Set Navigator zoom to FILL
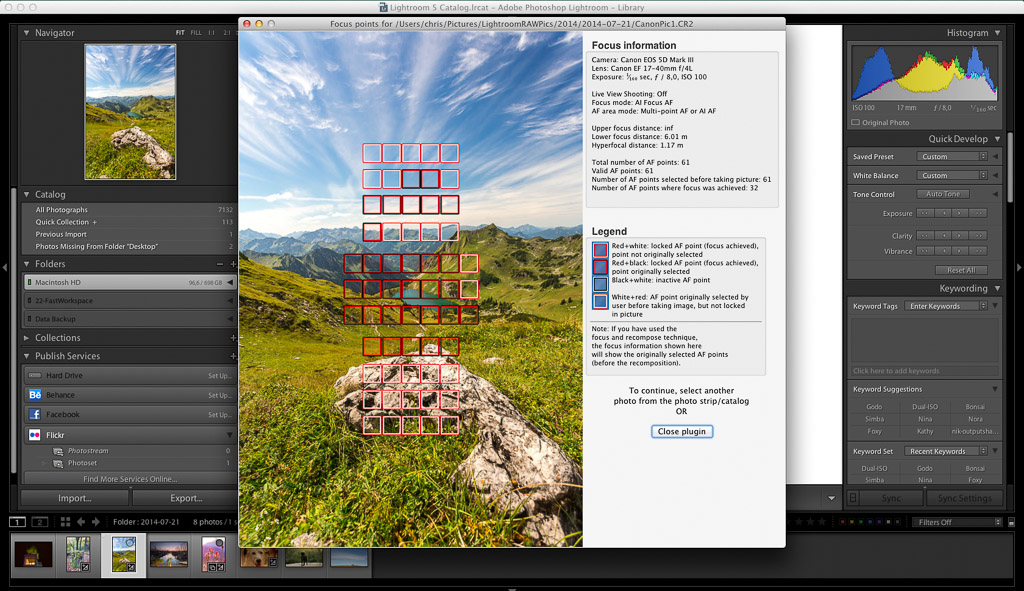This screenshot has height=591, width=1024. [x=196, y=33]
